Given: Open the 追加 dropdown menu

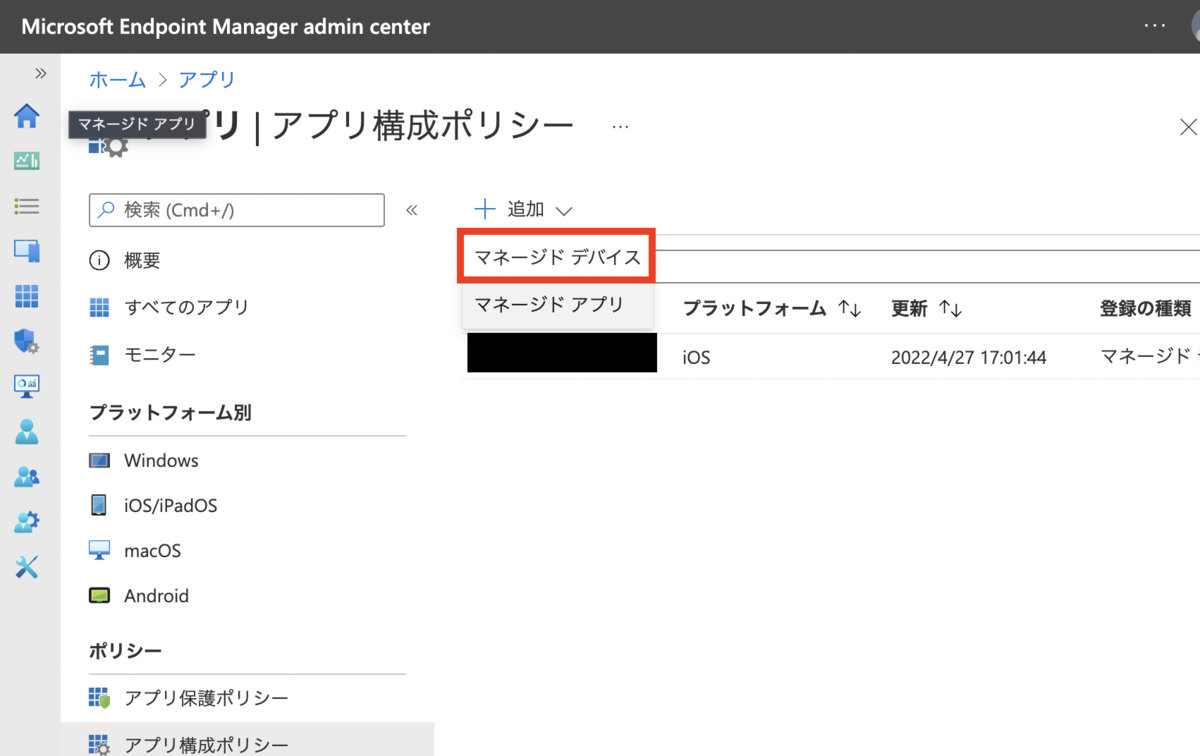Looking at the screenshot, I should [524, 209].
